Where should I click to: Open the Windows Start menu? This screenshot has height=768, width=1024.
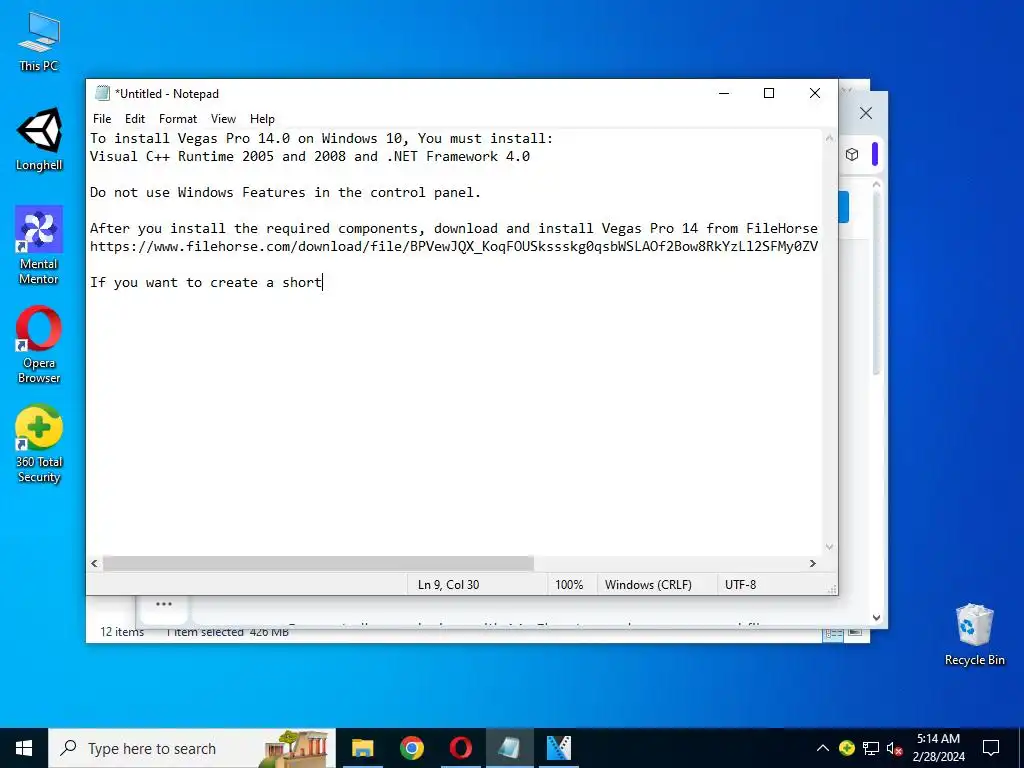pos(24,748)
